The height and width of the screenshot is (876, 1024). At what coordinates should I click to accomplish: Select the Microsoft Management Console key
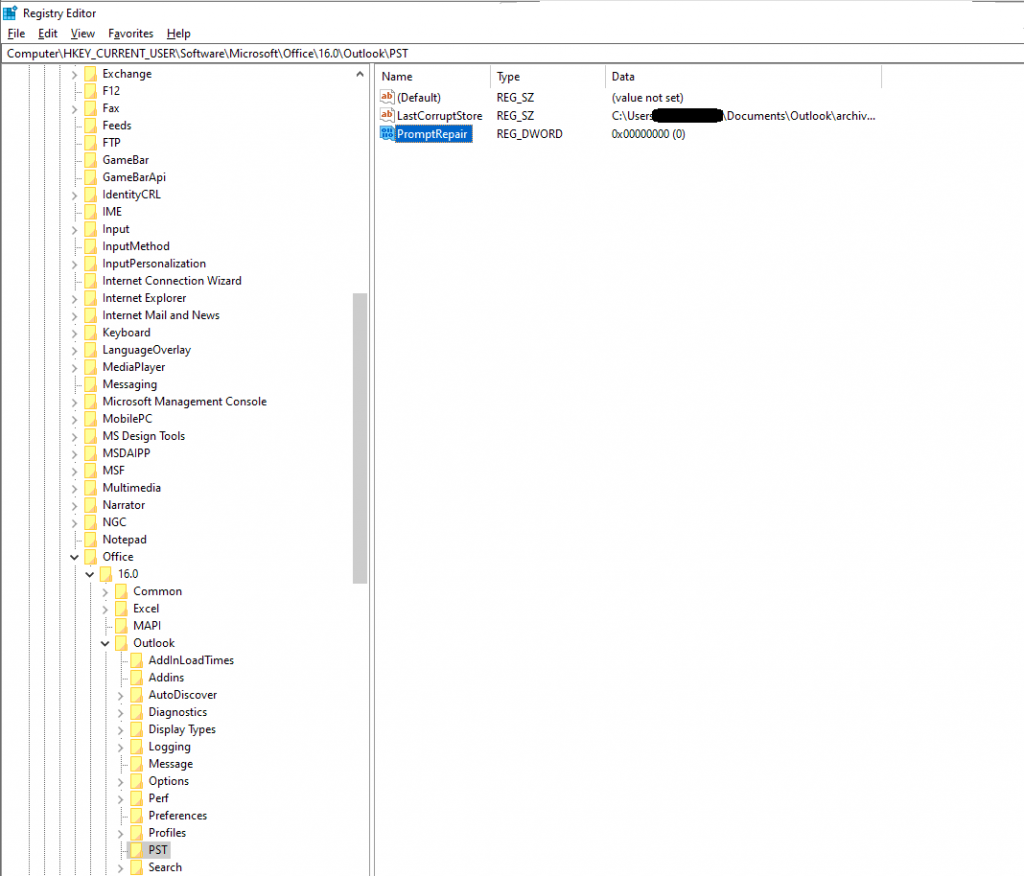pyautogui.click(x=184, y=402)
